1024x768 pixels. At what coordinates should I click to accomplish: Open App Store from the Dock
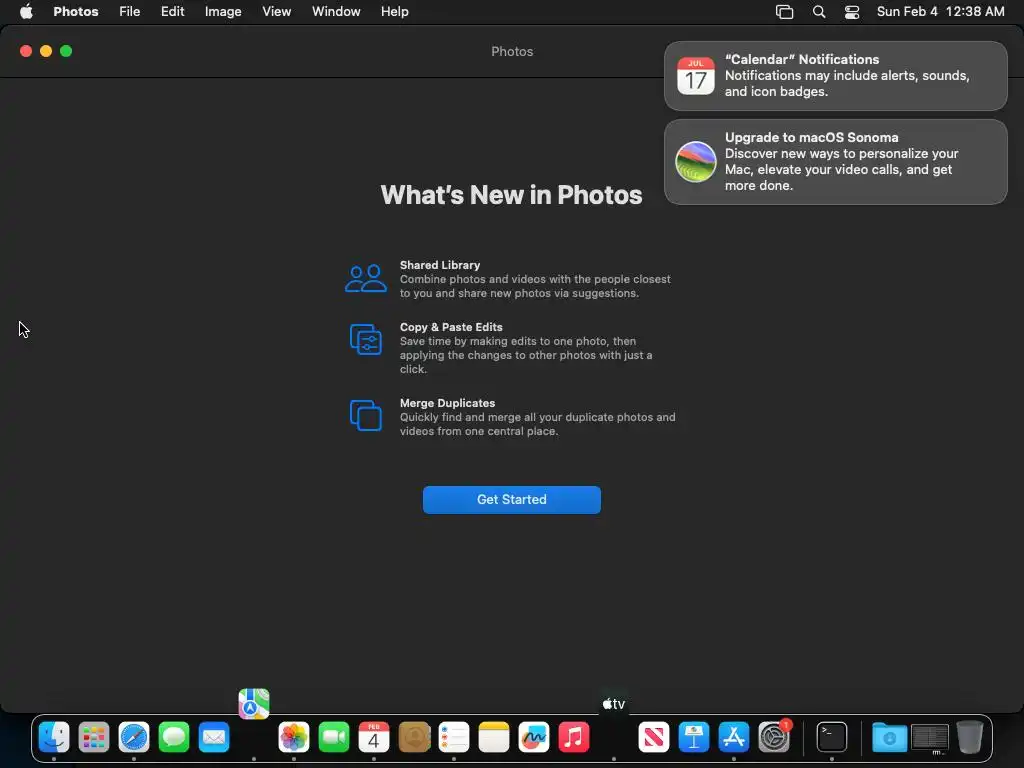pyautogui.click(x=734, y=737)
